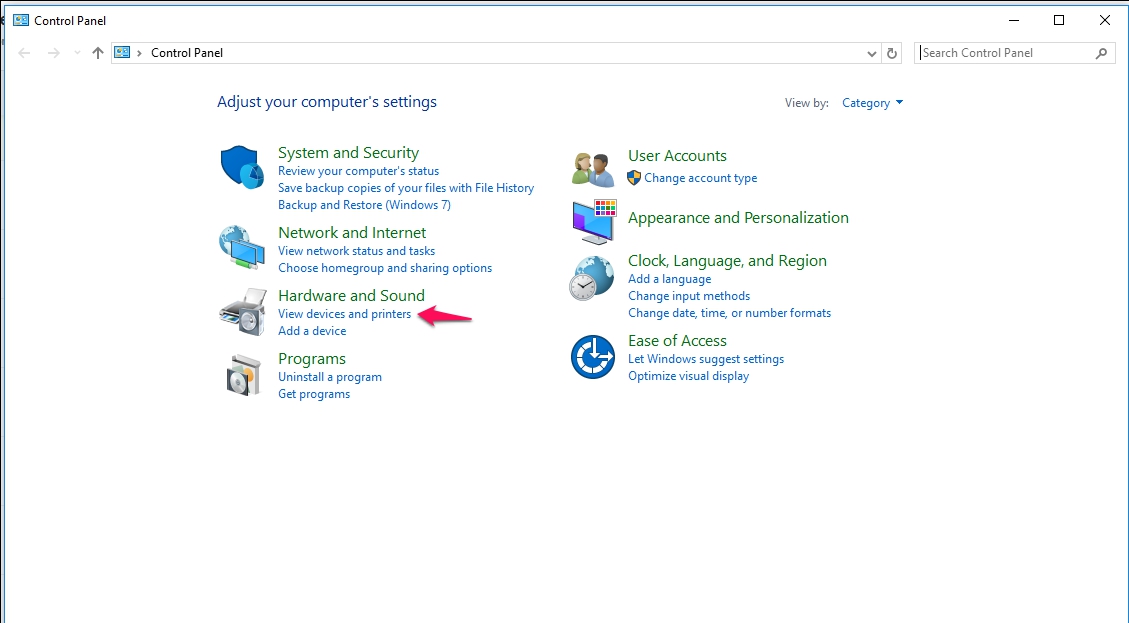
Task: Open View devices and printers
Action: 345,314
